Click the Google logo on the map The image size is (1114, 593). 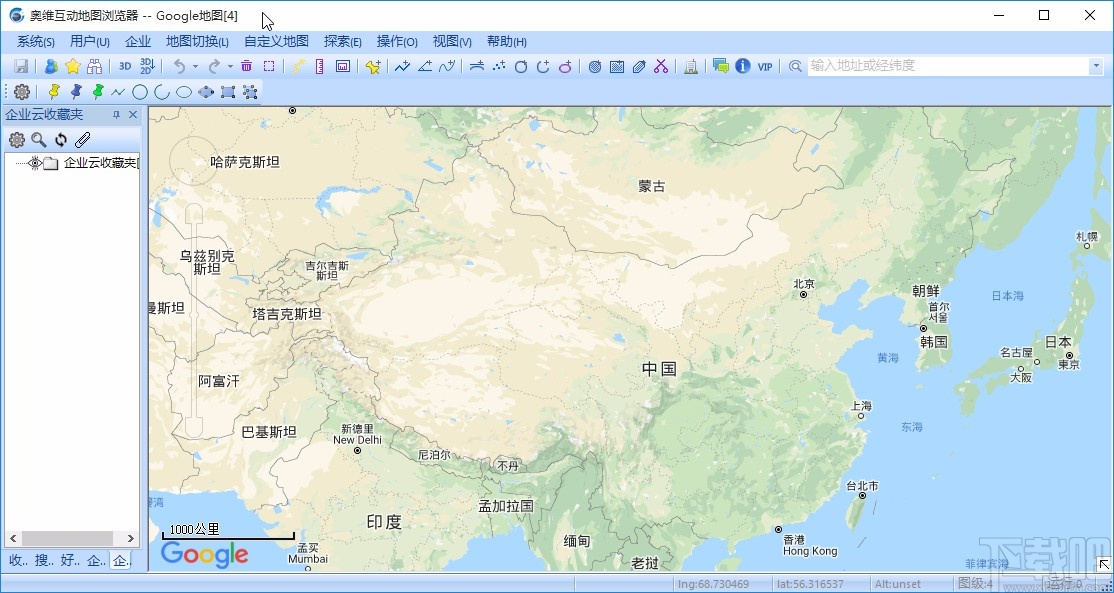pyautogui.click(x=204, y=555)
